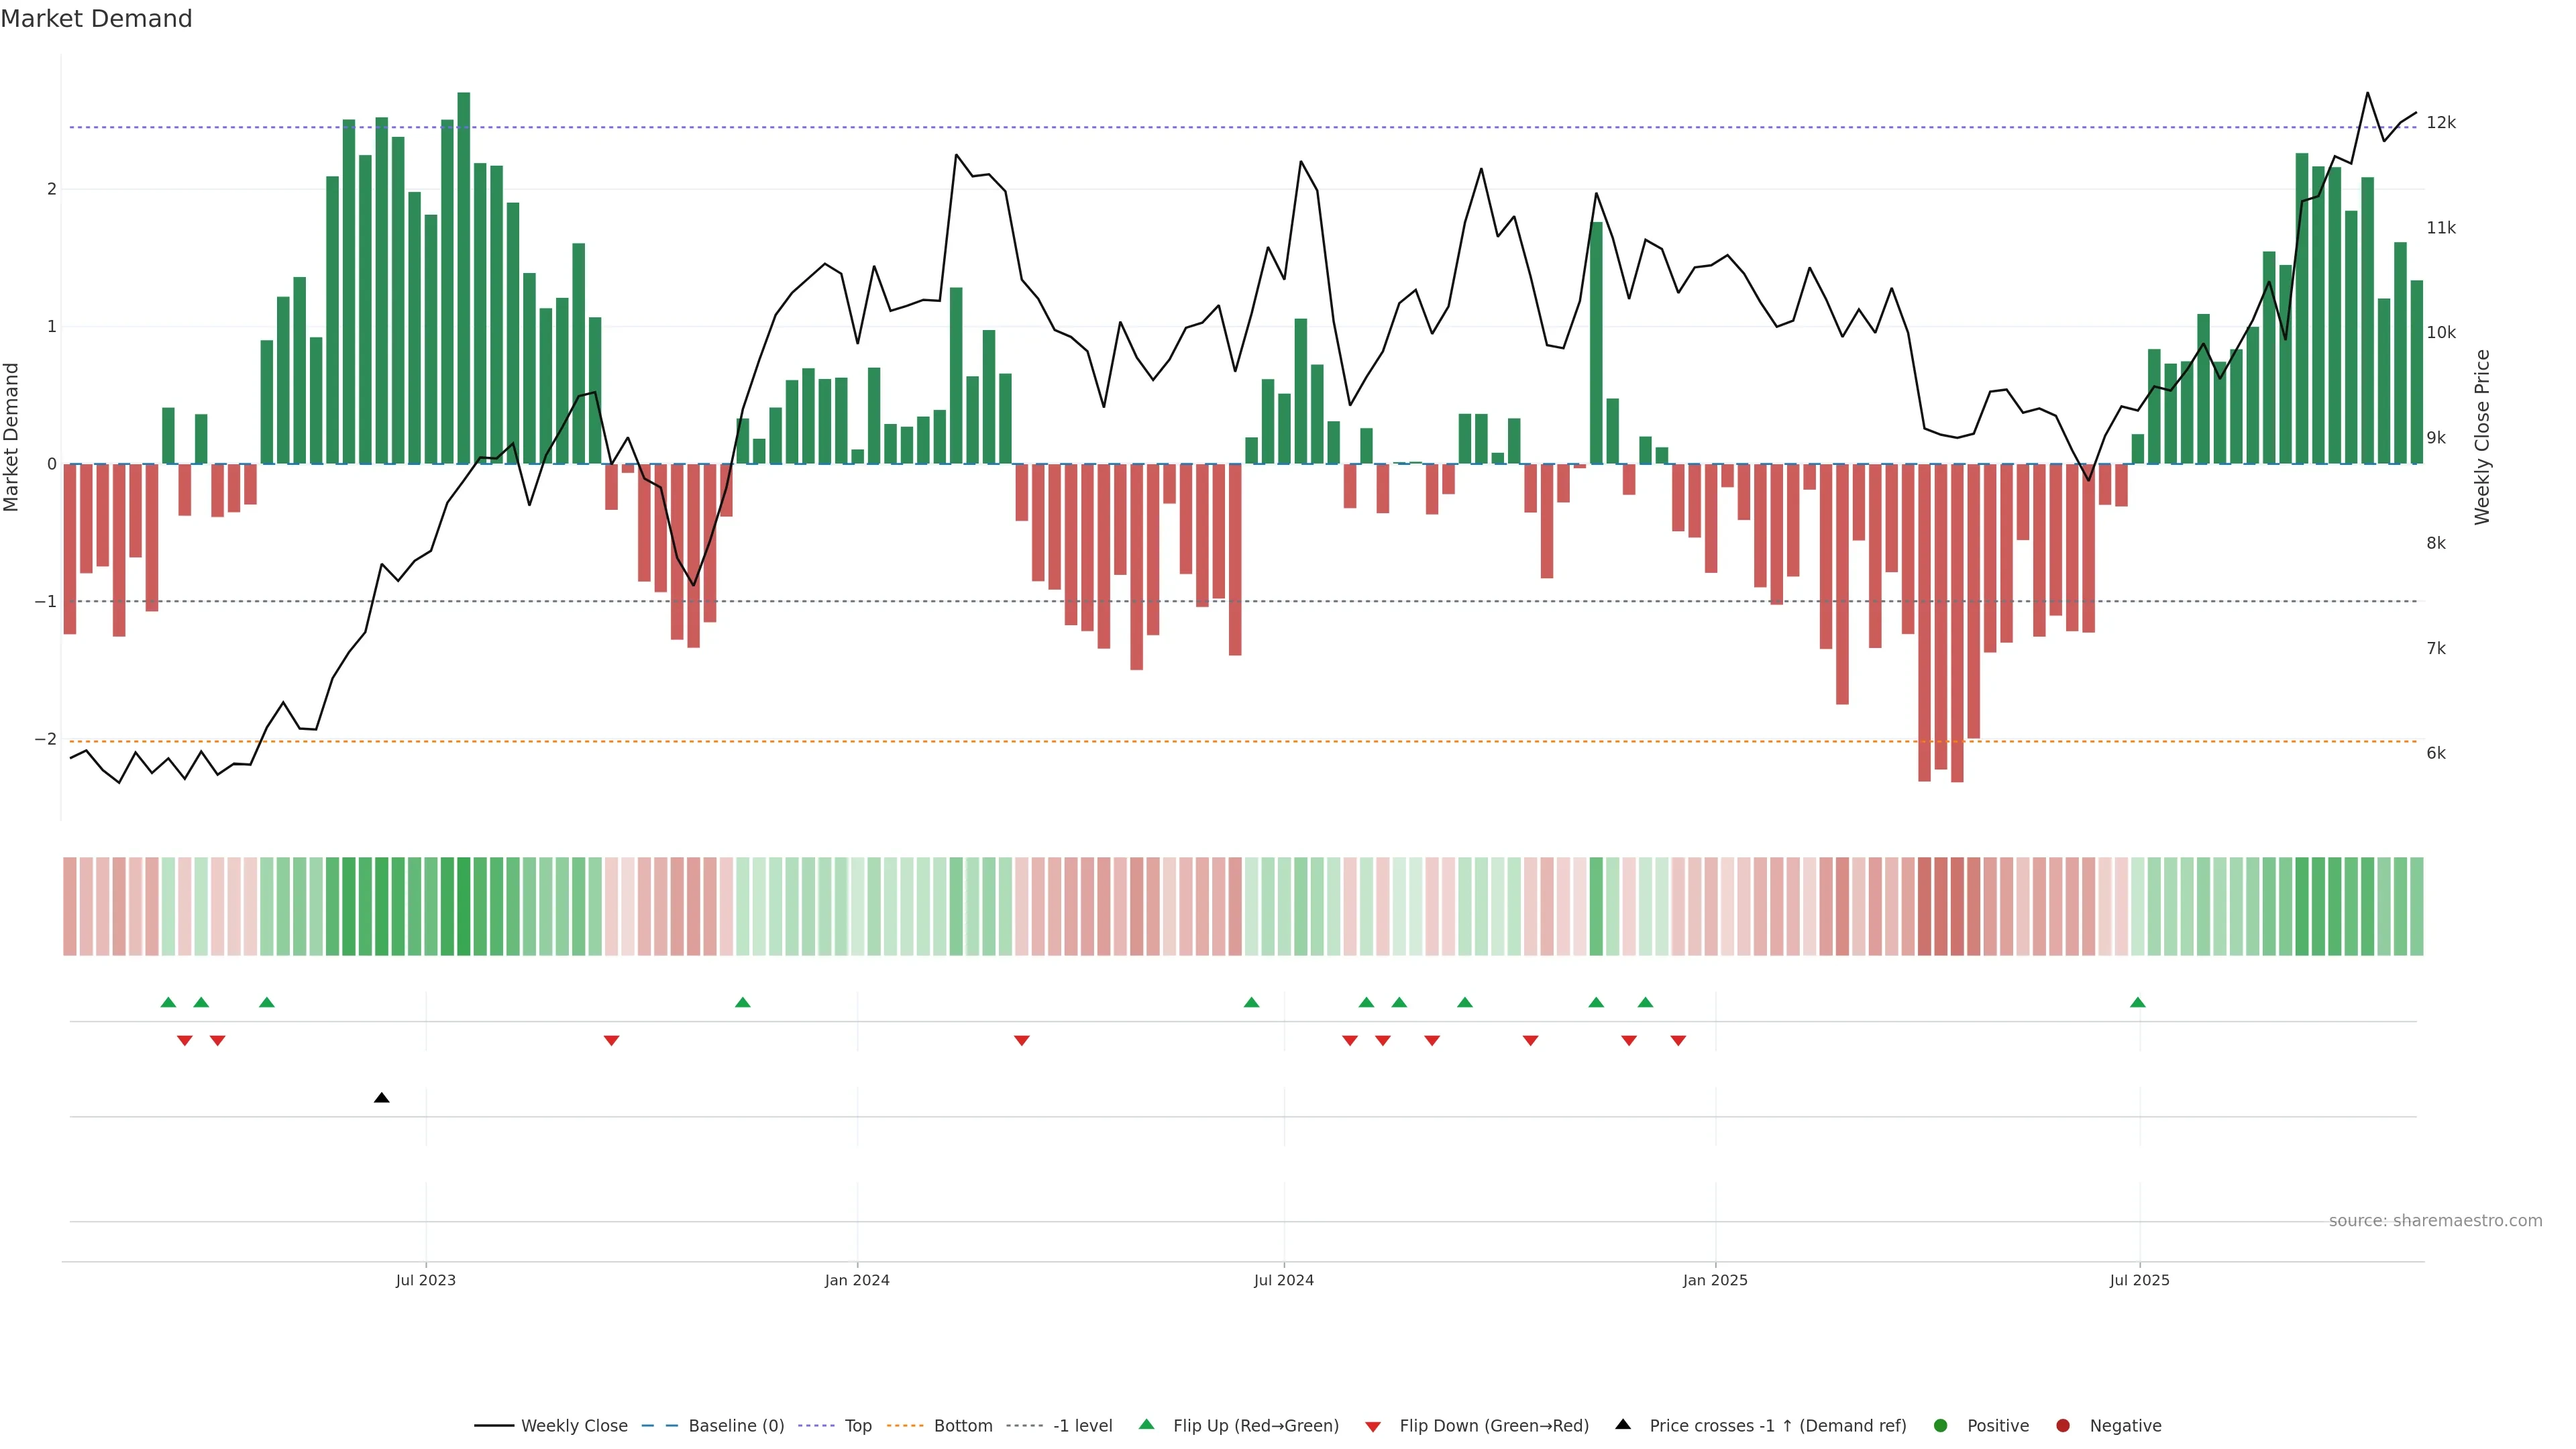Click the red flip-down marker before Jan 2025
The image size is (2576, 1449).
tap(1678, 1041)
